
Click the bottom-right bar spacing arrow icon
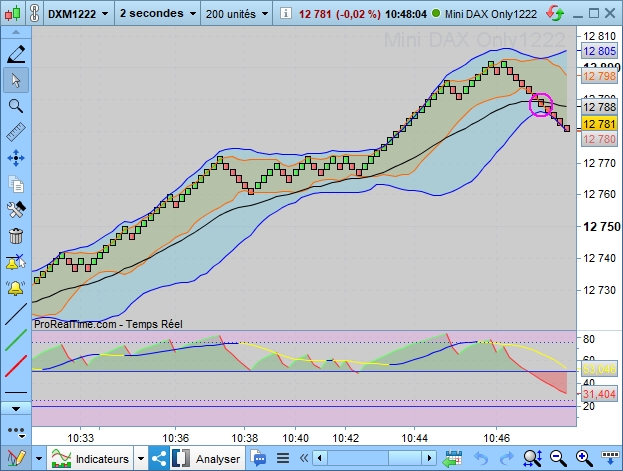click(610, 459)
